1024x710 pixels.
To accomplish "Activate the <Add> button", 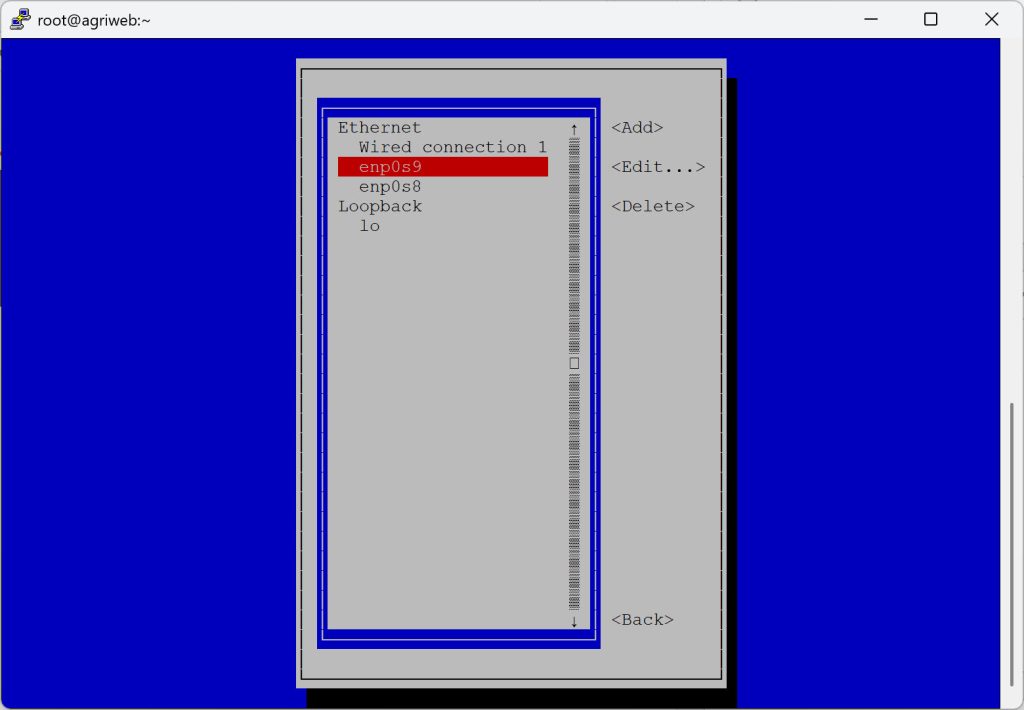I will pyautogui.click(x=637, y=128).
